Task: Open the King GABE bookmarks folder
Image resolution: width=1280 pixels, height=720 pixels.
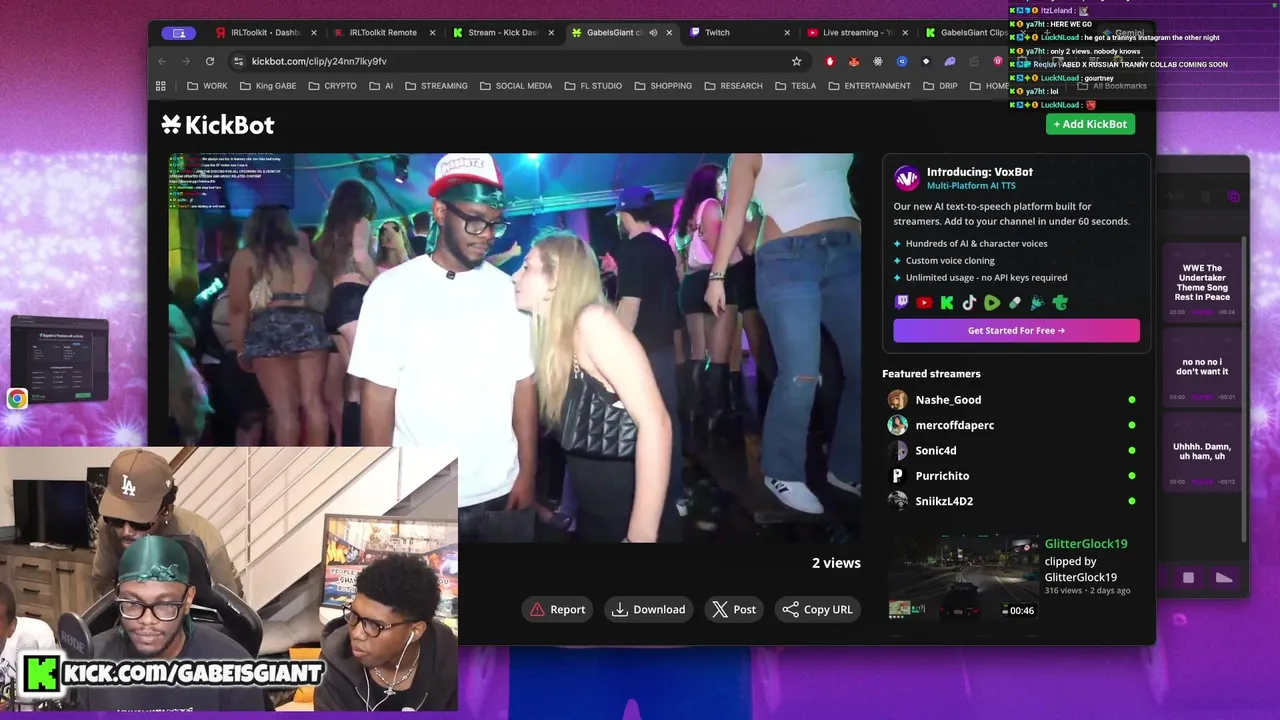Action: click(268, 86)
